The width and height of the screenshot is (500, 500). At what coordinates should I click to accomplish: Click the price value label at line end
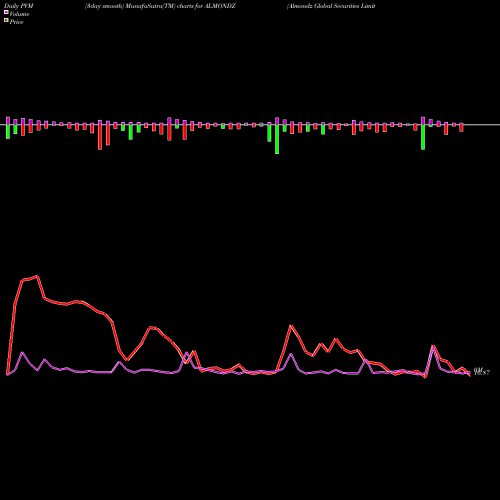(x=482, y=372)
